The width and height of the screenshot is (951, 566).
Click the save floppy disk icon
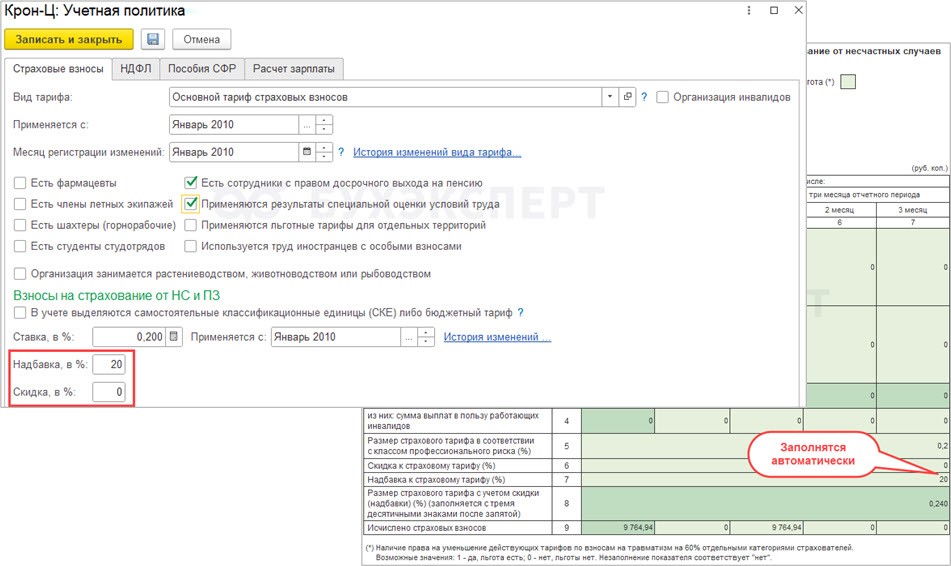point(153,39)
